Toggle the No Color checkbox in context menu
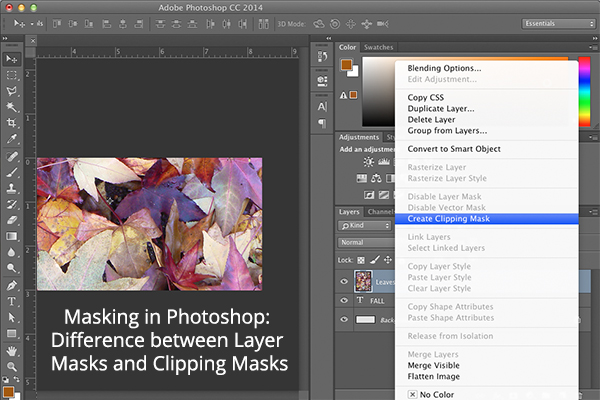 pos(412,394)
